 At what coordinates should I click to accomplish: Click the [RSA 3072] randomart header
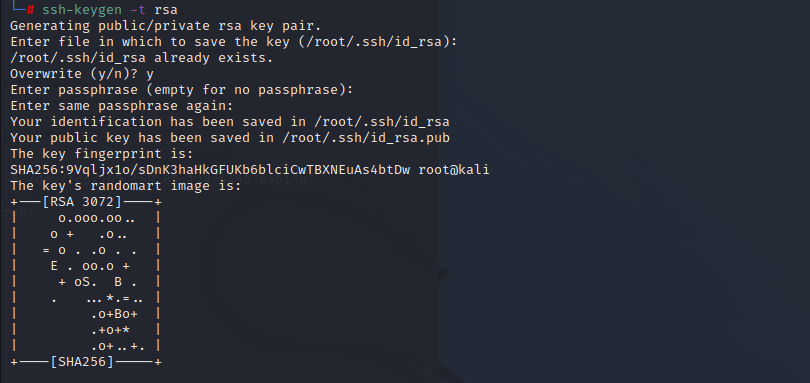pos(82,202)
